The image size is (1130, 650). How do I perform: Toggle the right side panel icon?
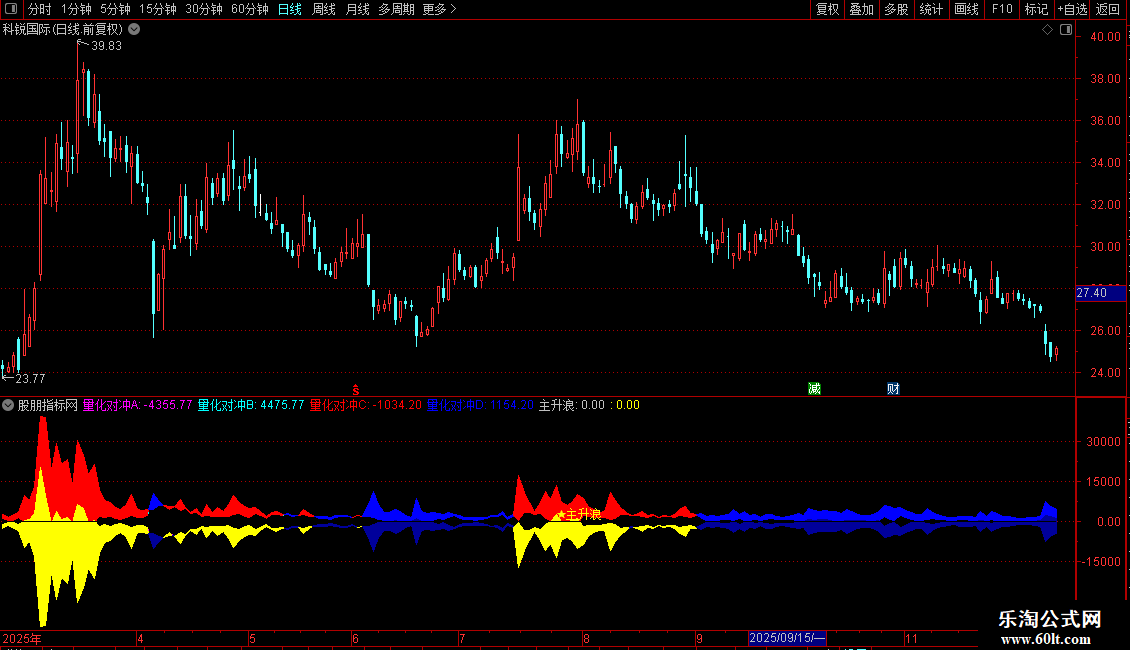(1066, 30)
